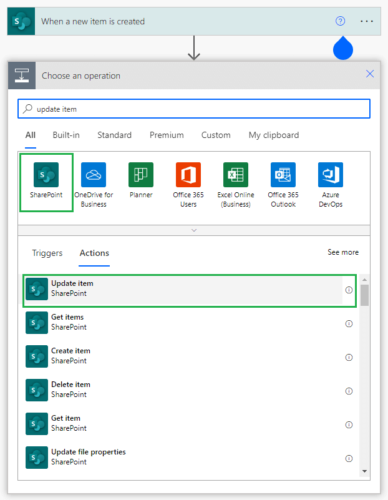Close the Choose an operation panel

pos(370,74)
